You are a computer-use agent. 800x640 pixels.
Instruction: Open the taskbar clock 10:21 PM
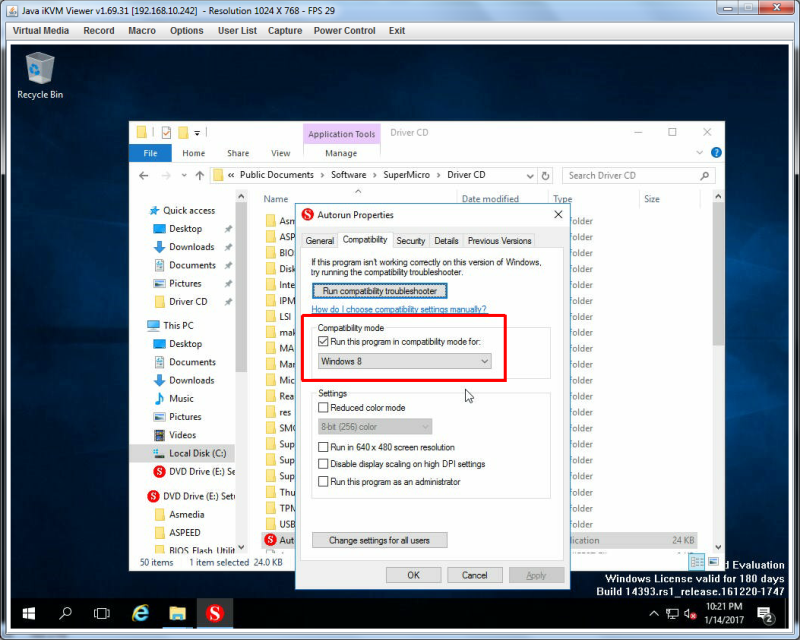click(723, 613)
